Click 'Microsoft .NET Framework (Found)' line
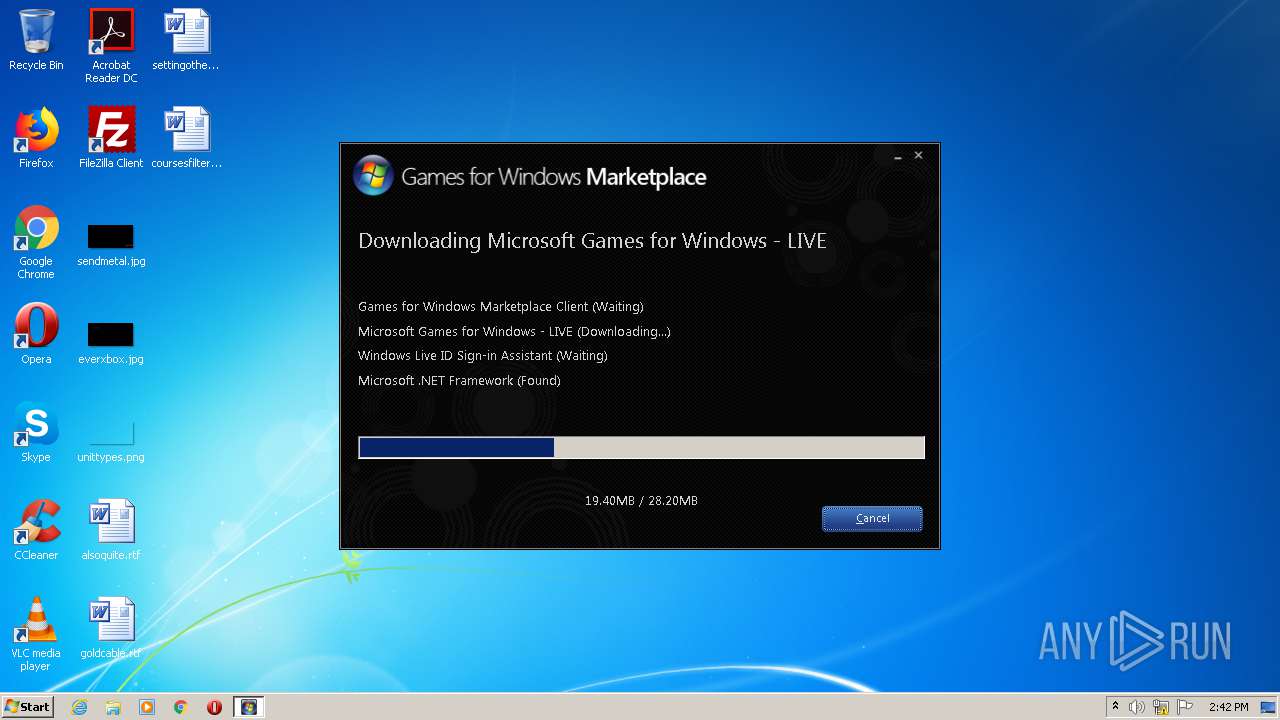 [459, 380]
